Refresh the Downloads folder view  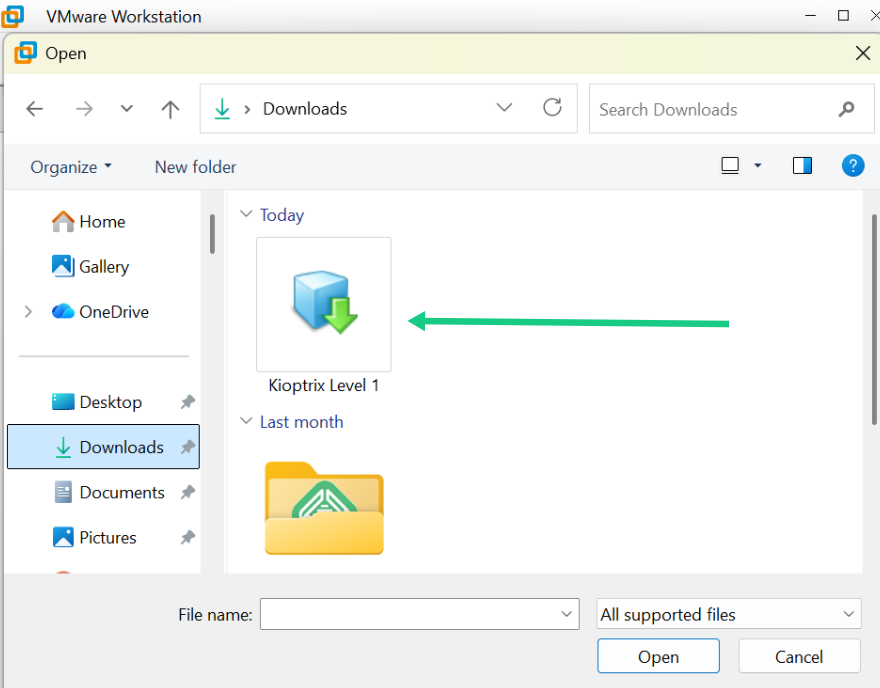(x=552, y=107)
